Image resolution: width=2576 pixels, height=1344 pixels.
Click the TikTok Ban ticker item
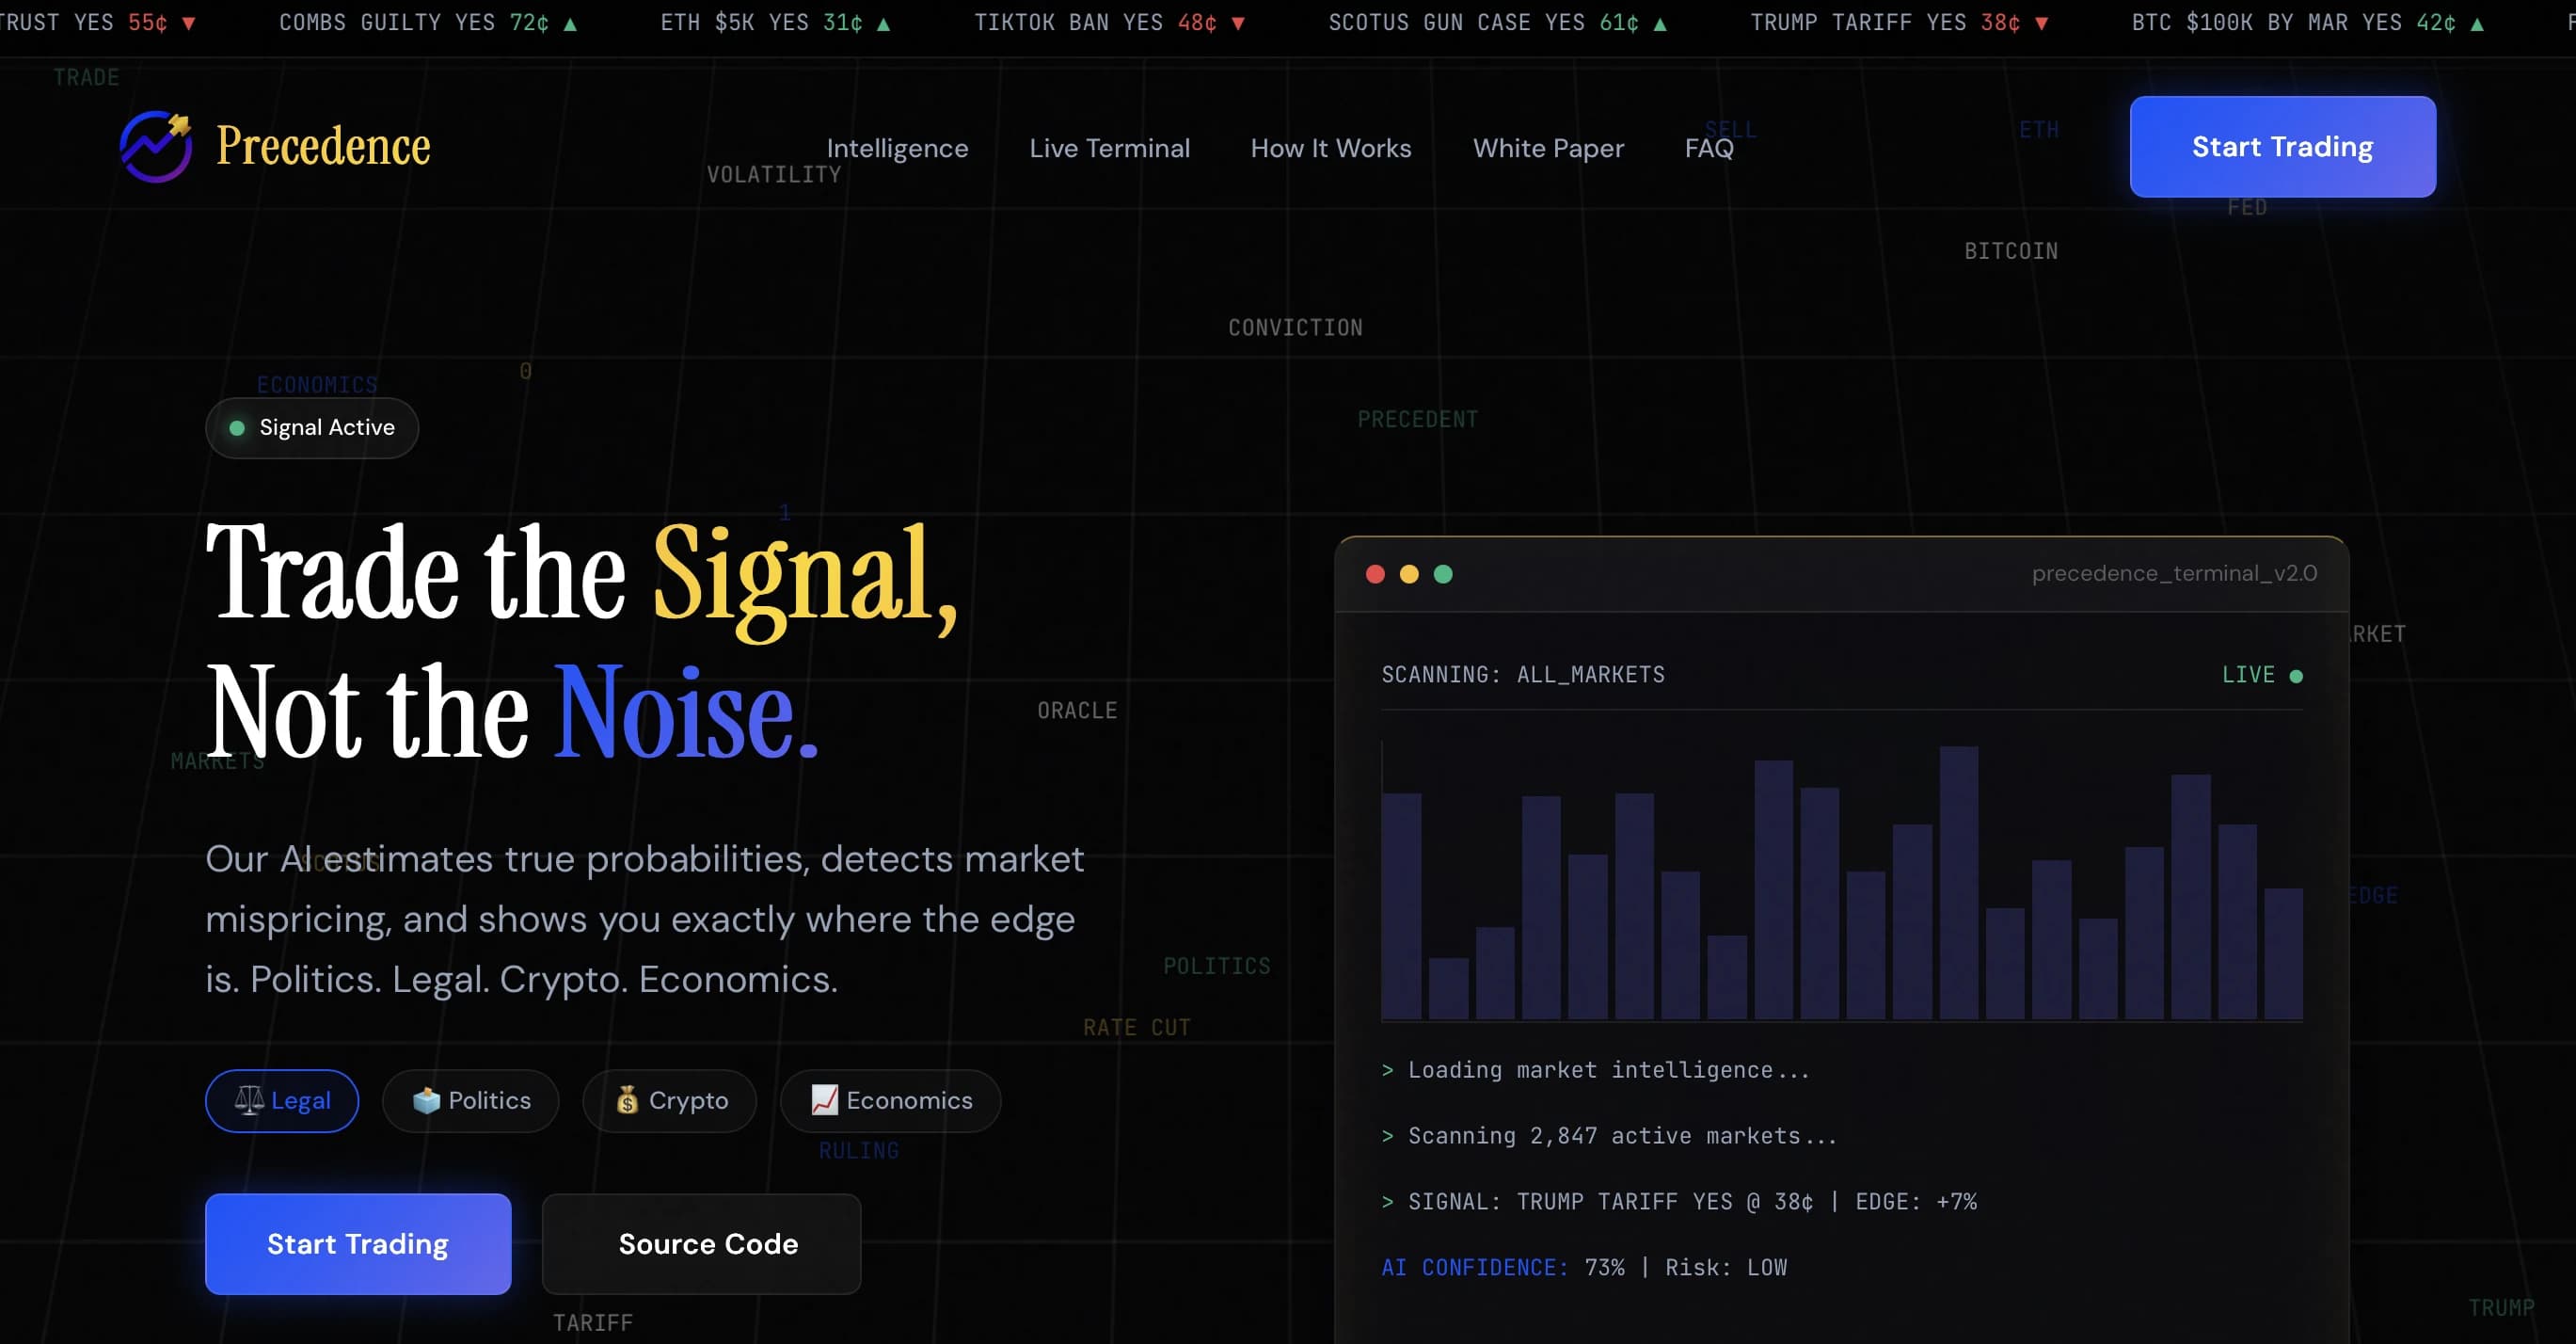tap(1110, 23)
